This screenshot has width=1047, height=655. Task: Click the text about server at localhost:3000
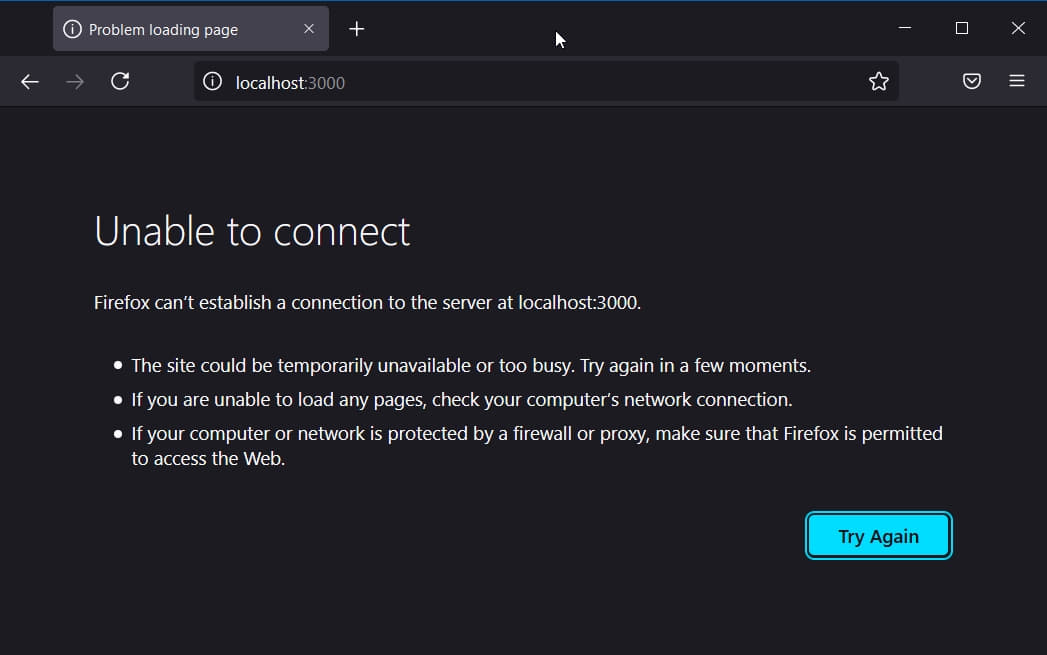[367, 302]
